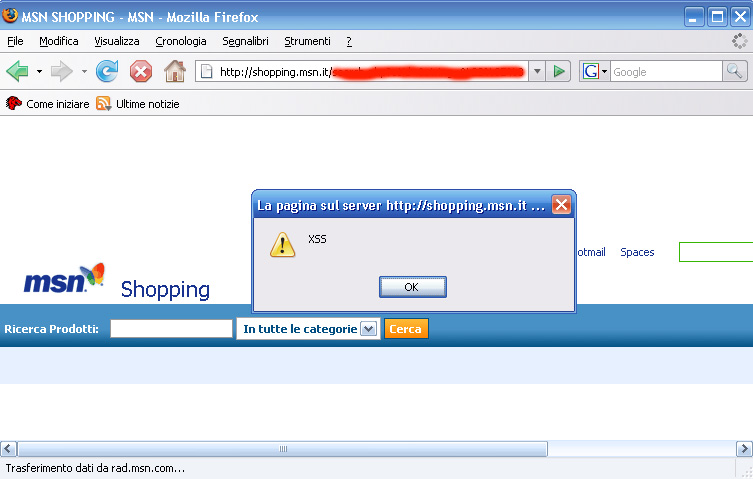Screen dimensions: 753x479
Task: Open the Visualizza menu
Action: [117, 41]
